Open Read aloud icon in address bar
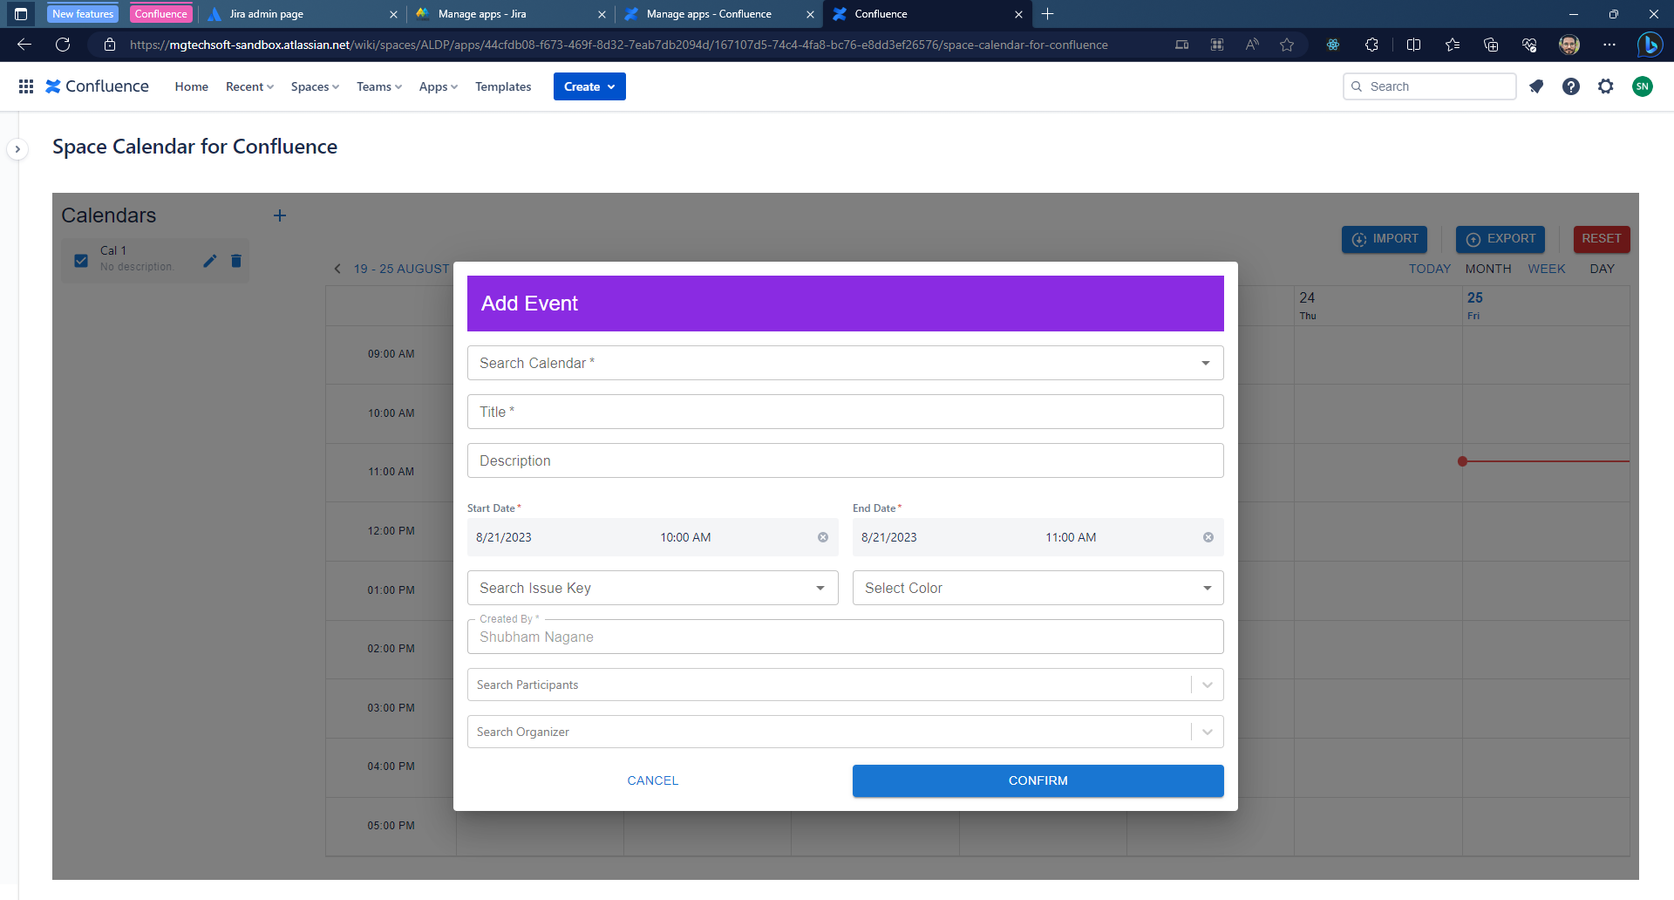The width and height of the screenshot is (1674, 900). [x=1252, y=45]
